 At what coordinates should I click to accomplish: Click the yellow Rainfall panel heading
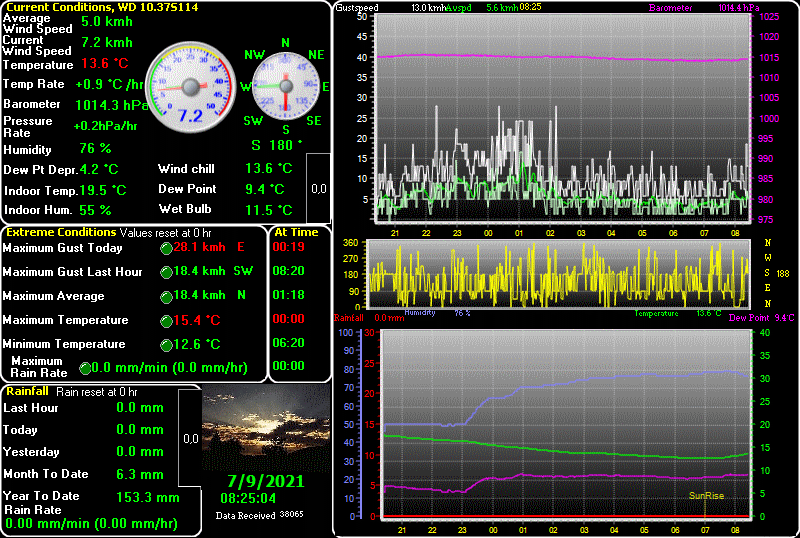point(28,391)
